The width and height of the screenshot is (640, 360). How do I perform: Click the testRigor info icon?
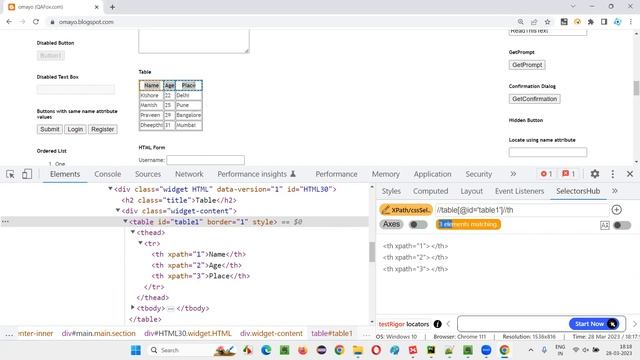[x=438, y=324]
